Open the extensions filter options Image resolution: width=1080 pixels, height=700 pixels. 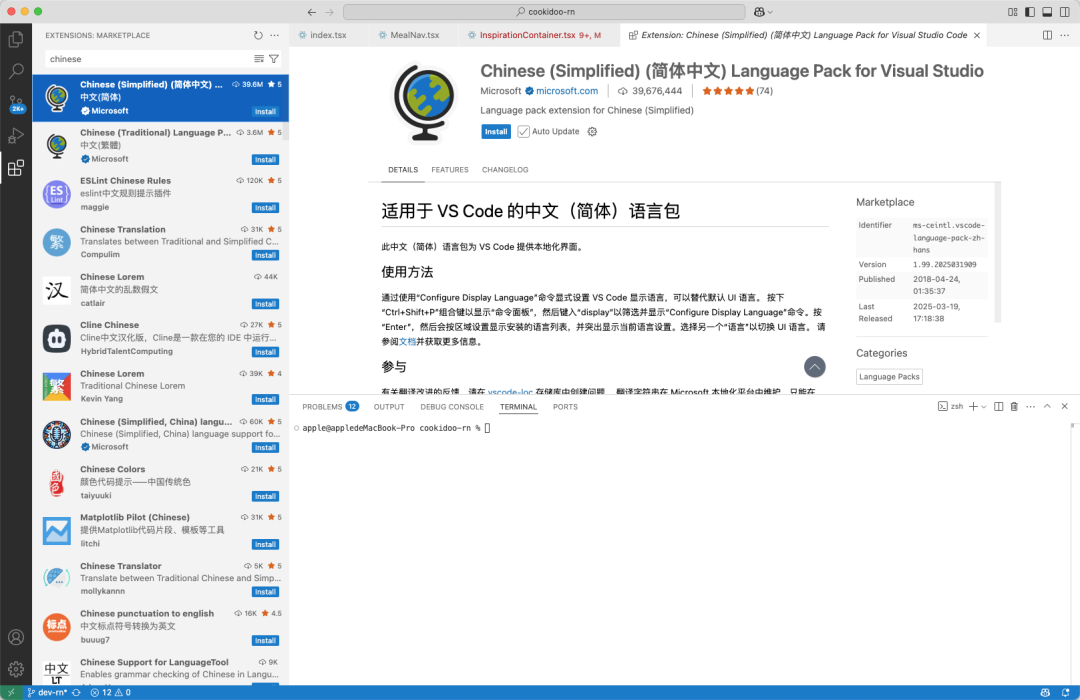[x=274, y=58]
